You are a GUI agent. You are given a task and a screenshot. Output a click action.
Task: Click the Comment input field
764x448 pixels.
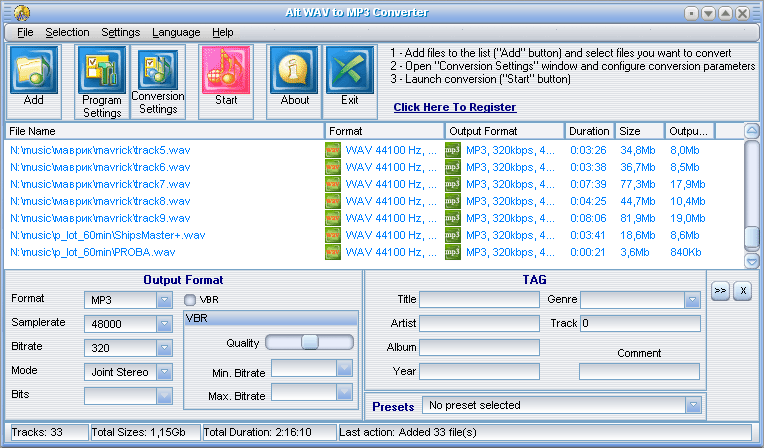point(639,371)
